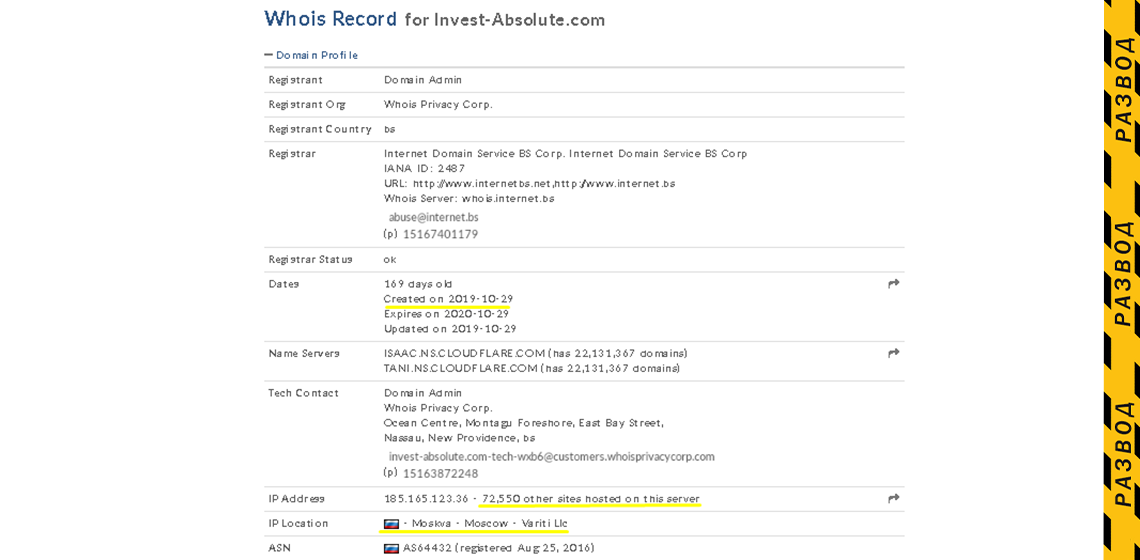Click the registrar phone number 15167401179

pyautogui.click(x=441, y=234)
